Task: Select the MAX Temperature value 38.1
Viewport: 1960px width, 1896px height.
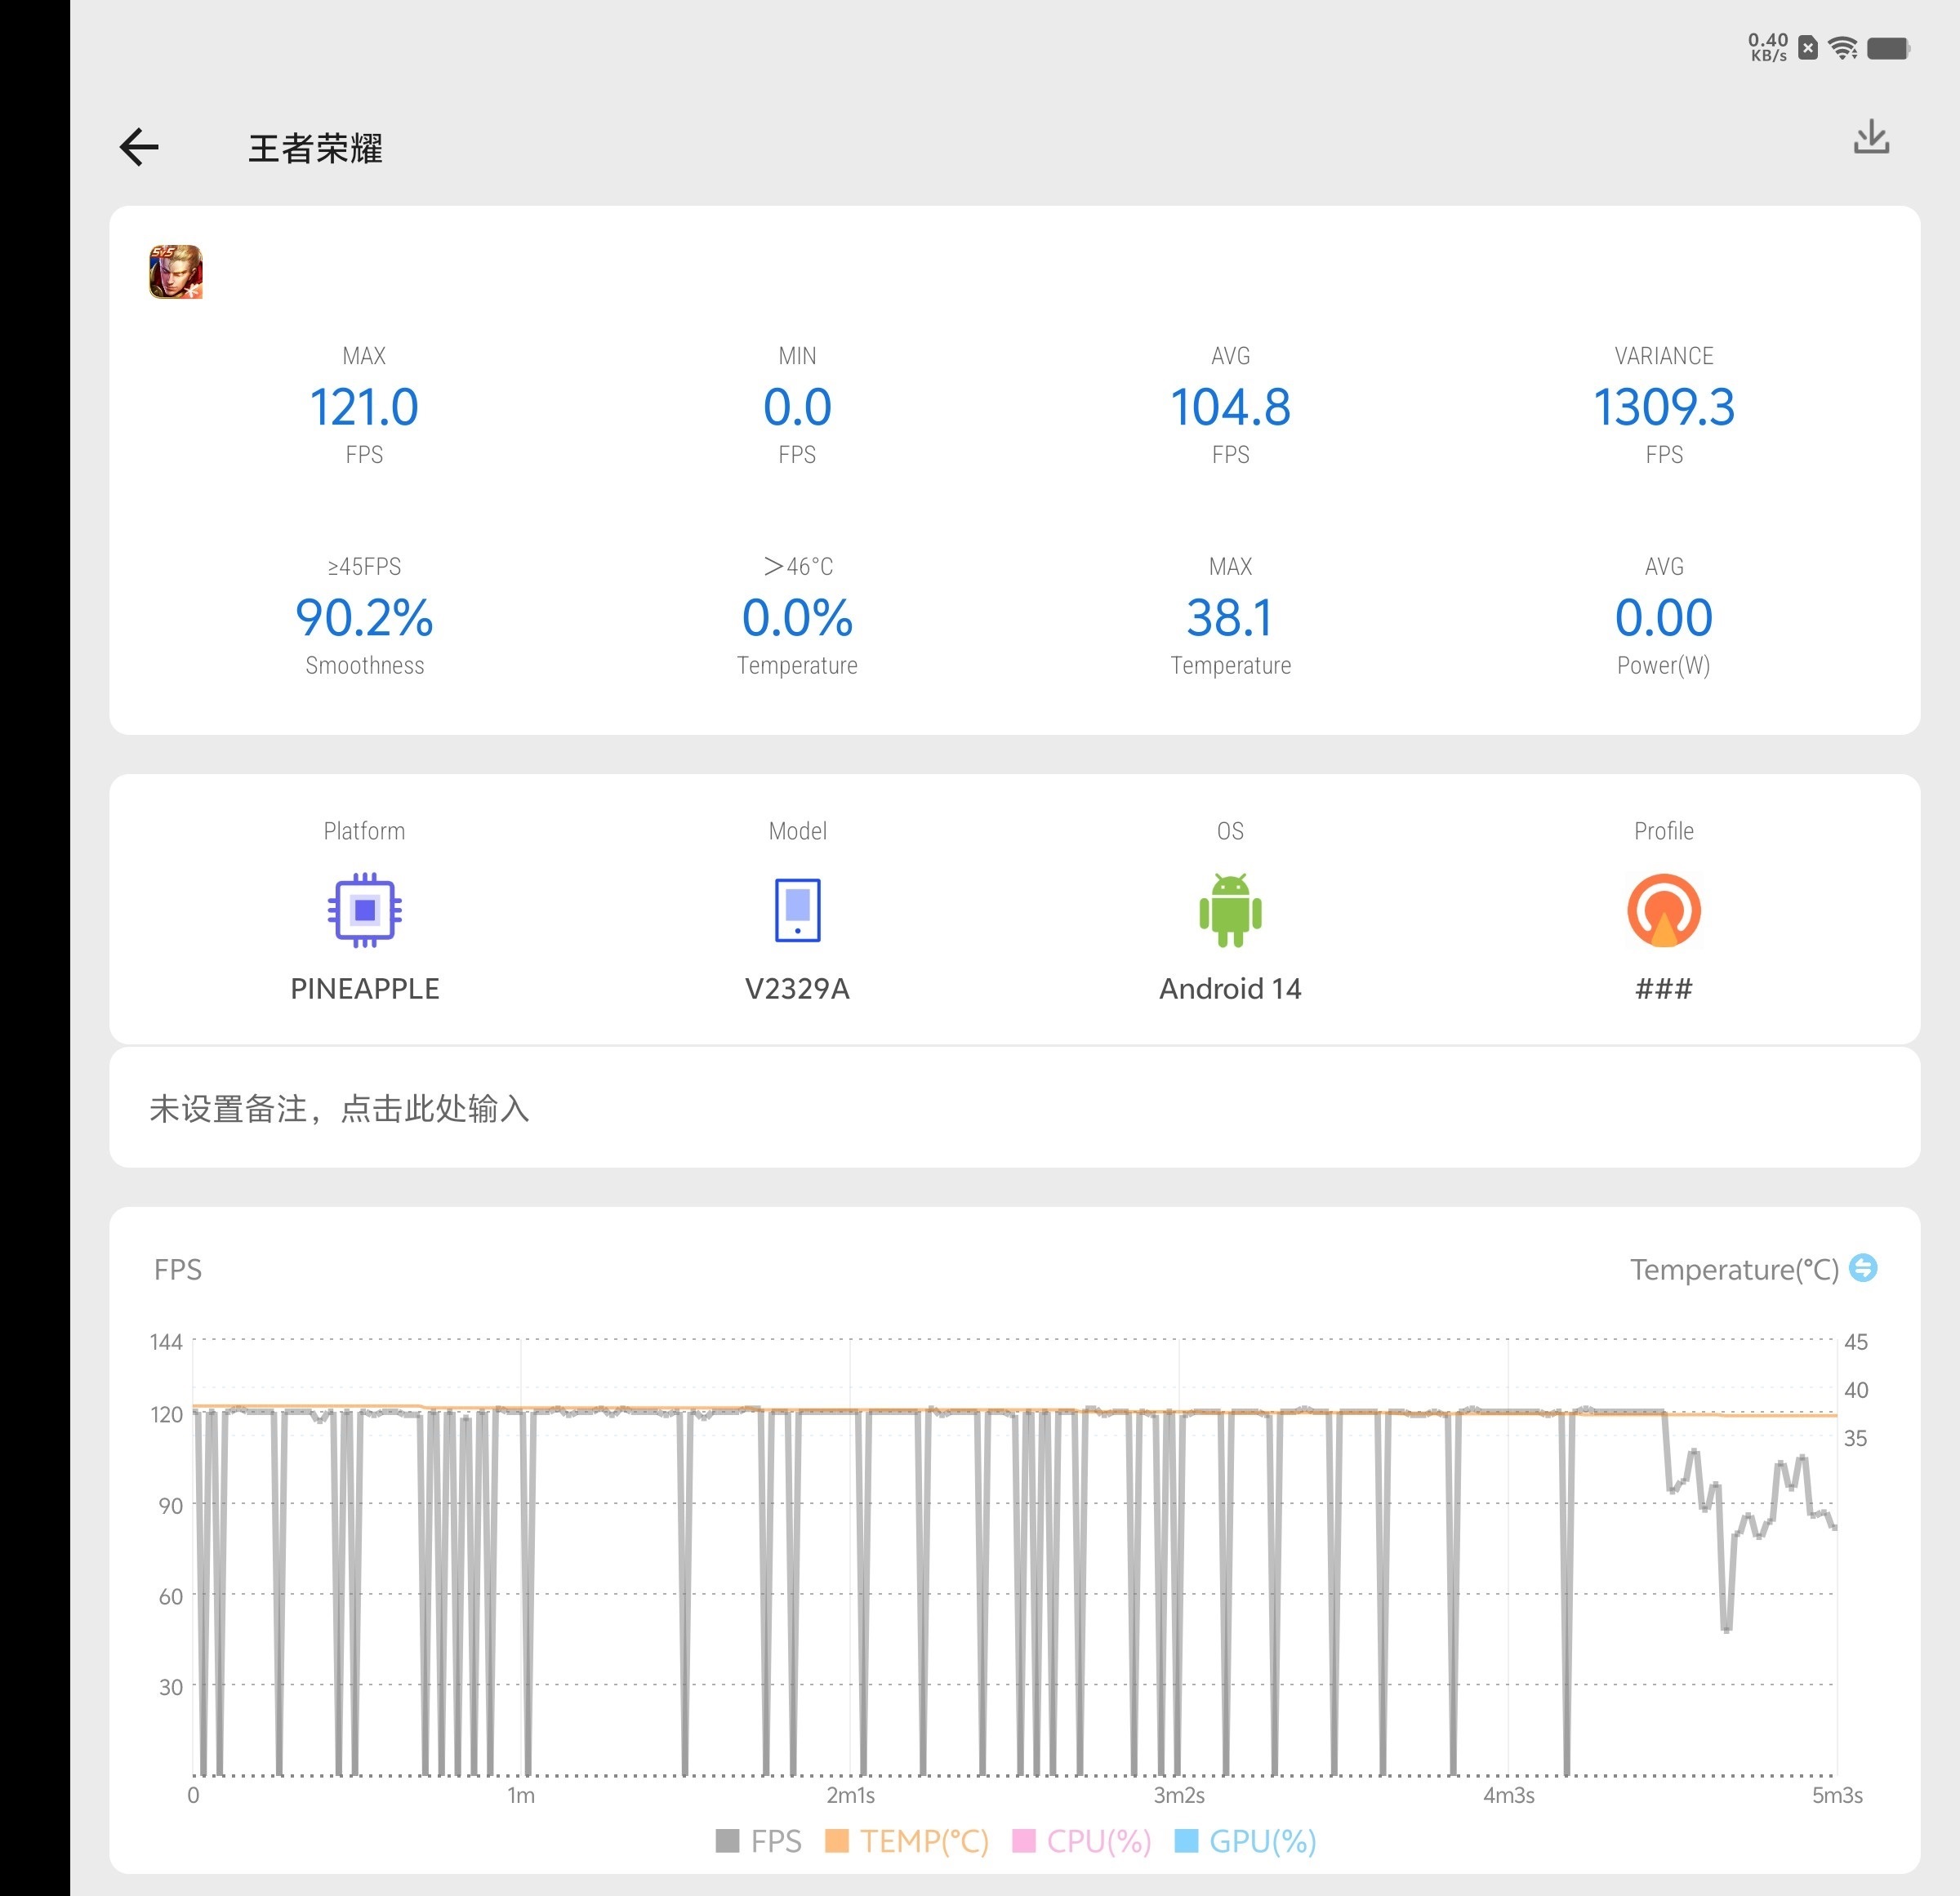Action: tap(1230, 617)
